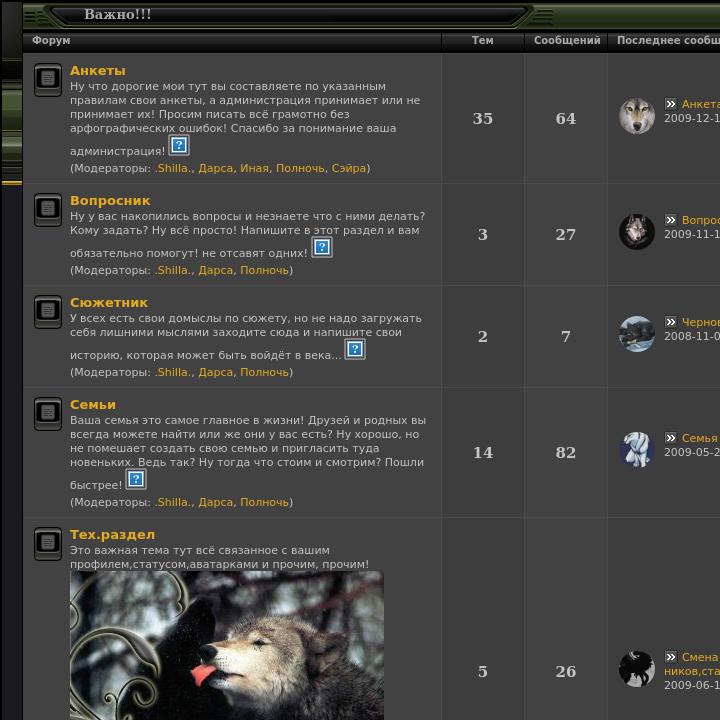Viewport: 720px width, 720px height.
Task: Open the Семьи forum
Action: pyautogui.click(x=93, y=405)
